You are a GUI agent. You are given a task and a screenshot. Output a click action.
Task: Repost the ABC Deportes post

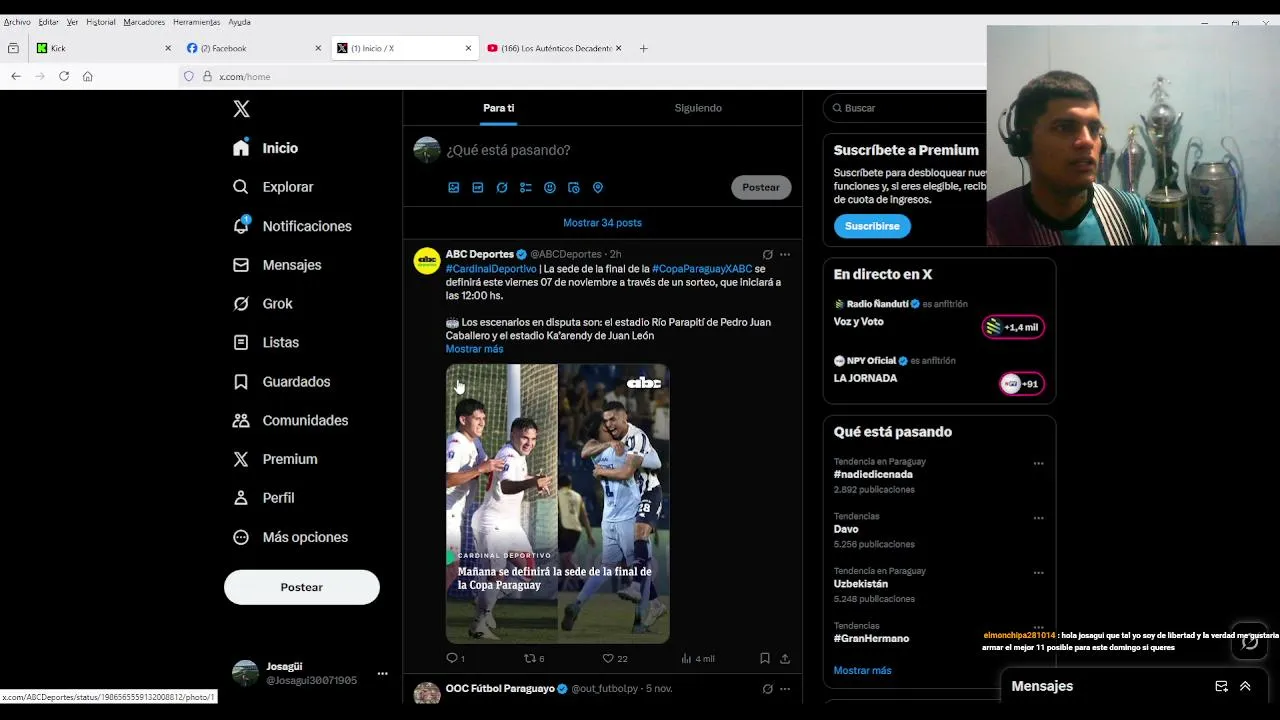tap(534, 658)
